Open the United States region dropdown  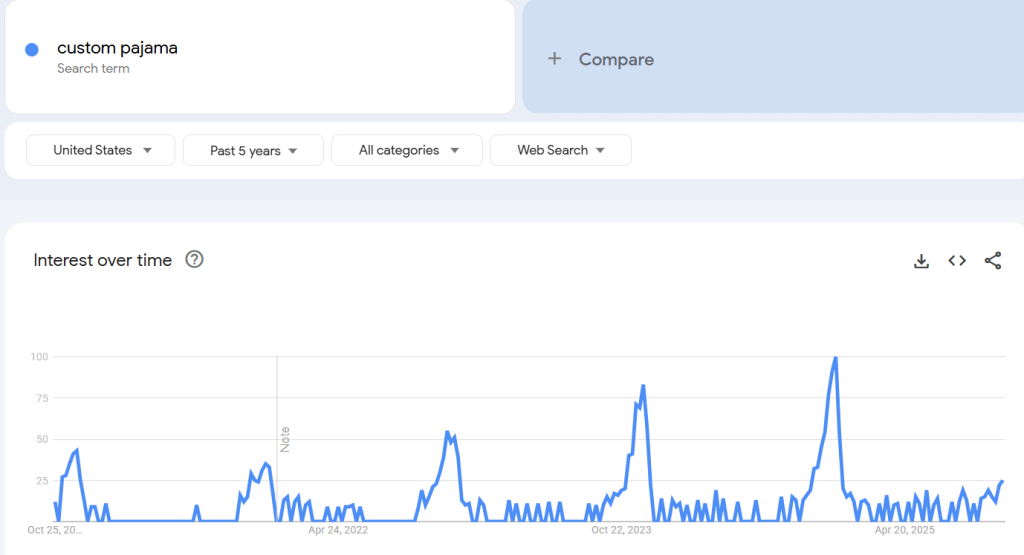[101, 150]
